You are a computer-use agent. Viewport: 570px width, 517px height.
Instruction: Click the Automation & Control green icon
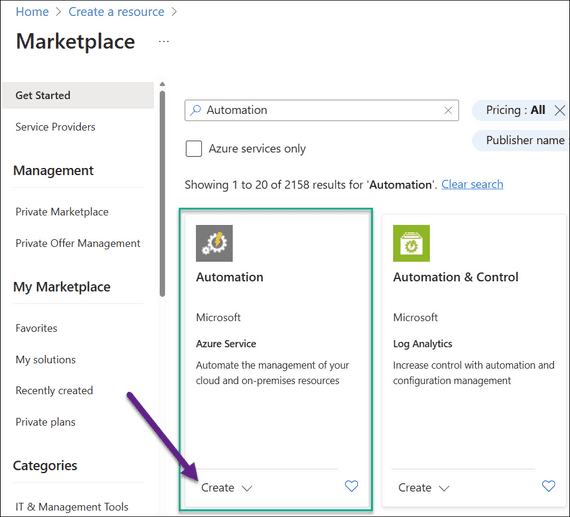tap(411, 243)
